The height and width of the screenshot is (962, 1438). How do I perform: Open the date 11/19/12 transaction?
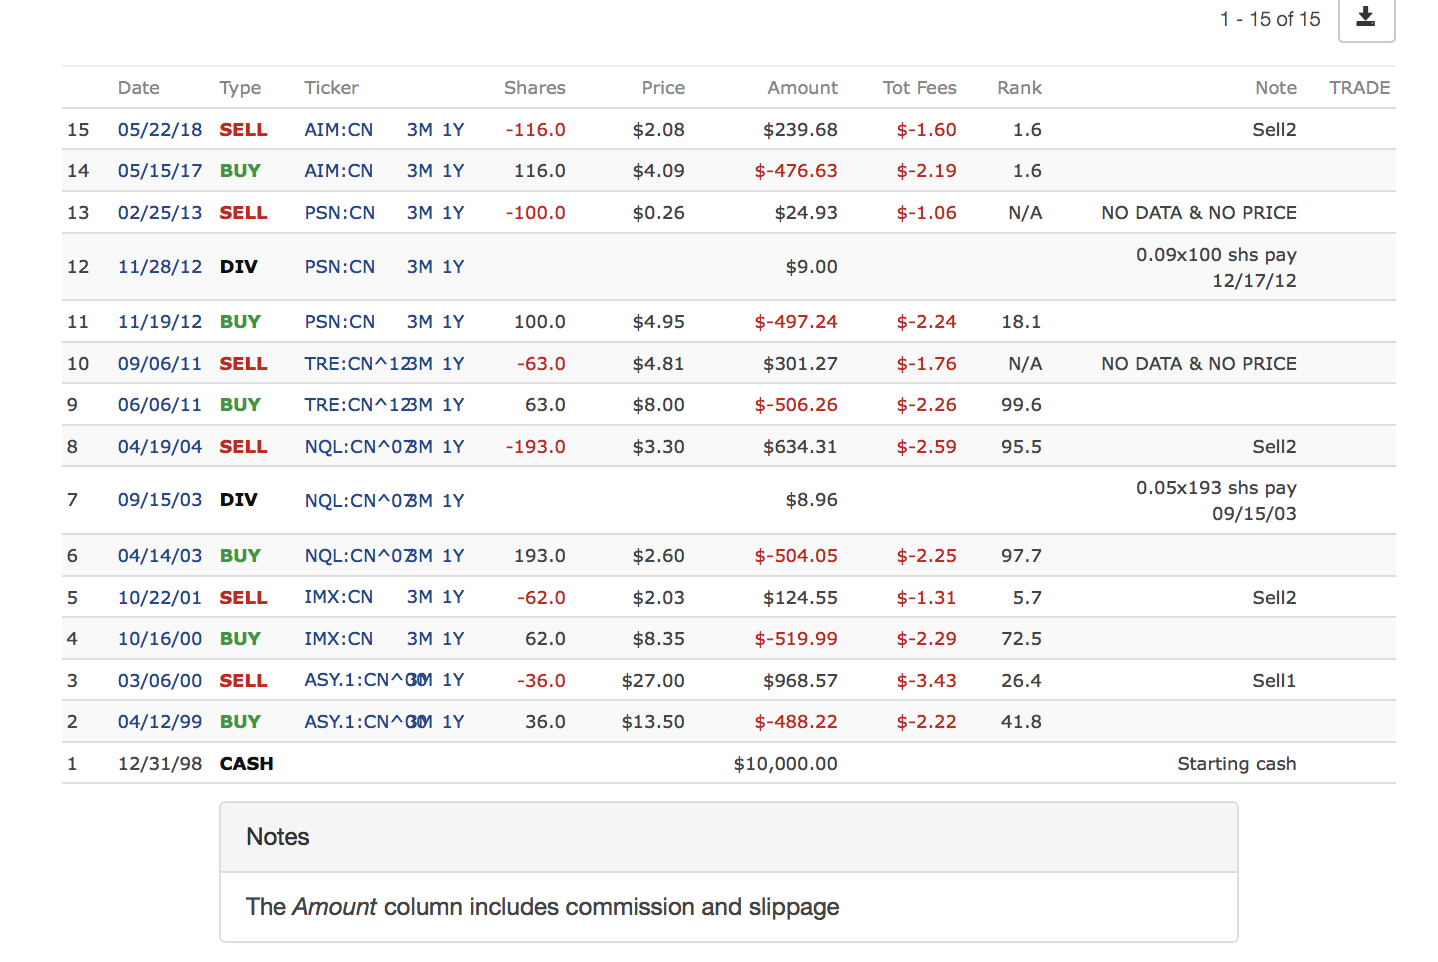coord(159,322)
